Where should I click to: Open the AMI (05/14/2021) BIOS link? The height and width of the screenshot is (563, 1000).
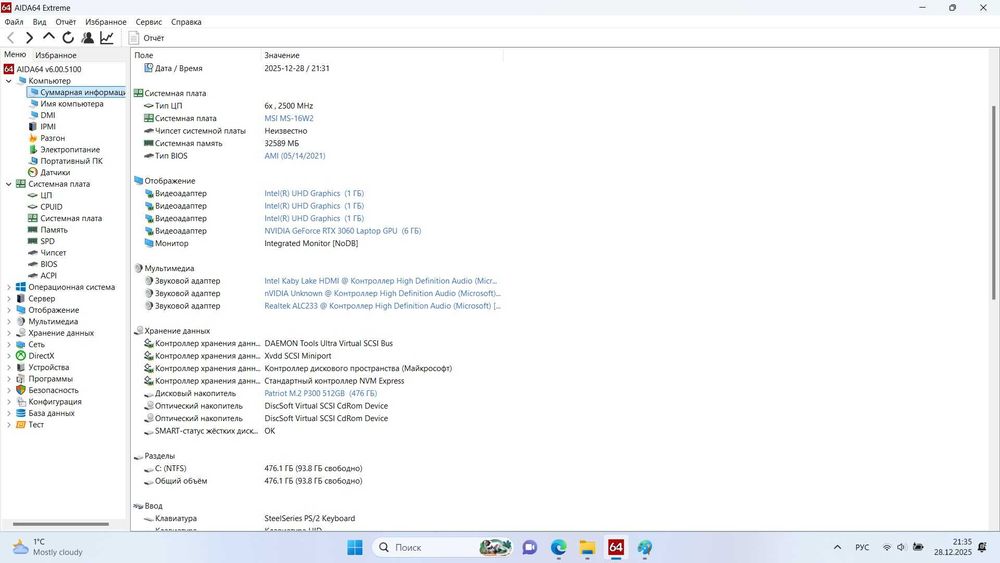coord(295,156)
